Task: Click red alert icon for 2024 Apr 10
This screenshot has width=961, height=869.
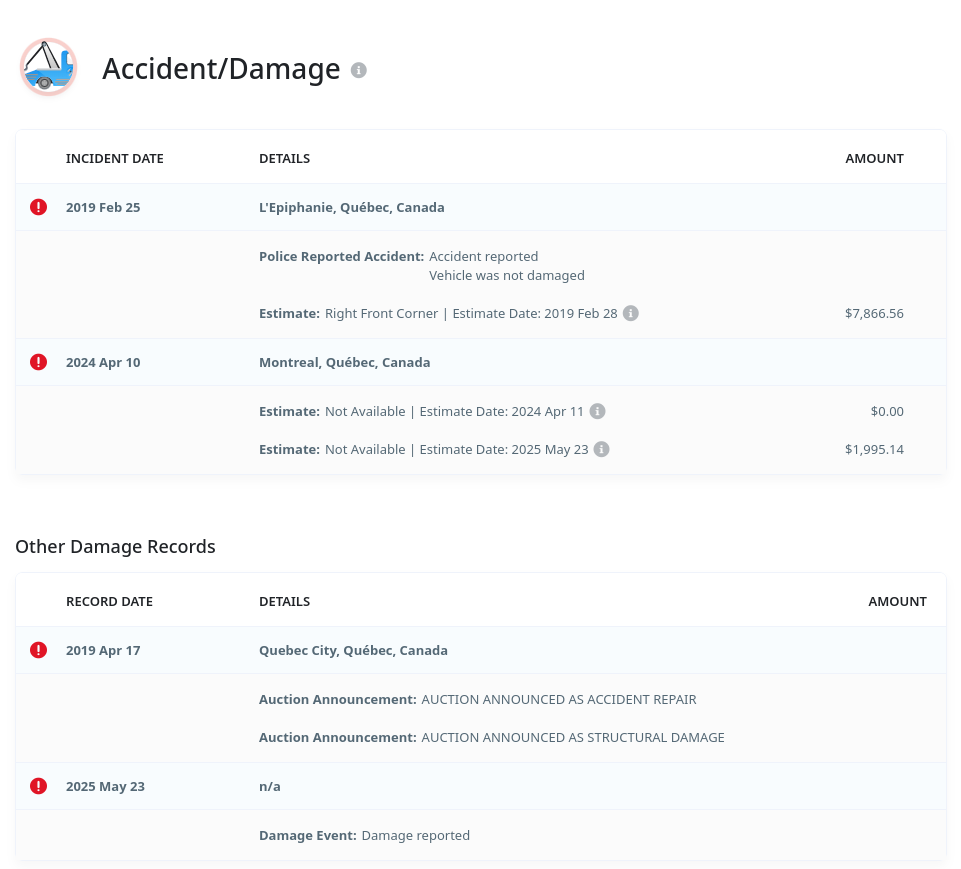Action: 38,362
